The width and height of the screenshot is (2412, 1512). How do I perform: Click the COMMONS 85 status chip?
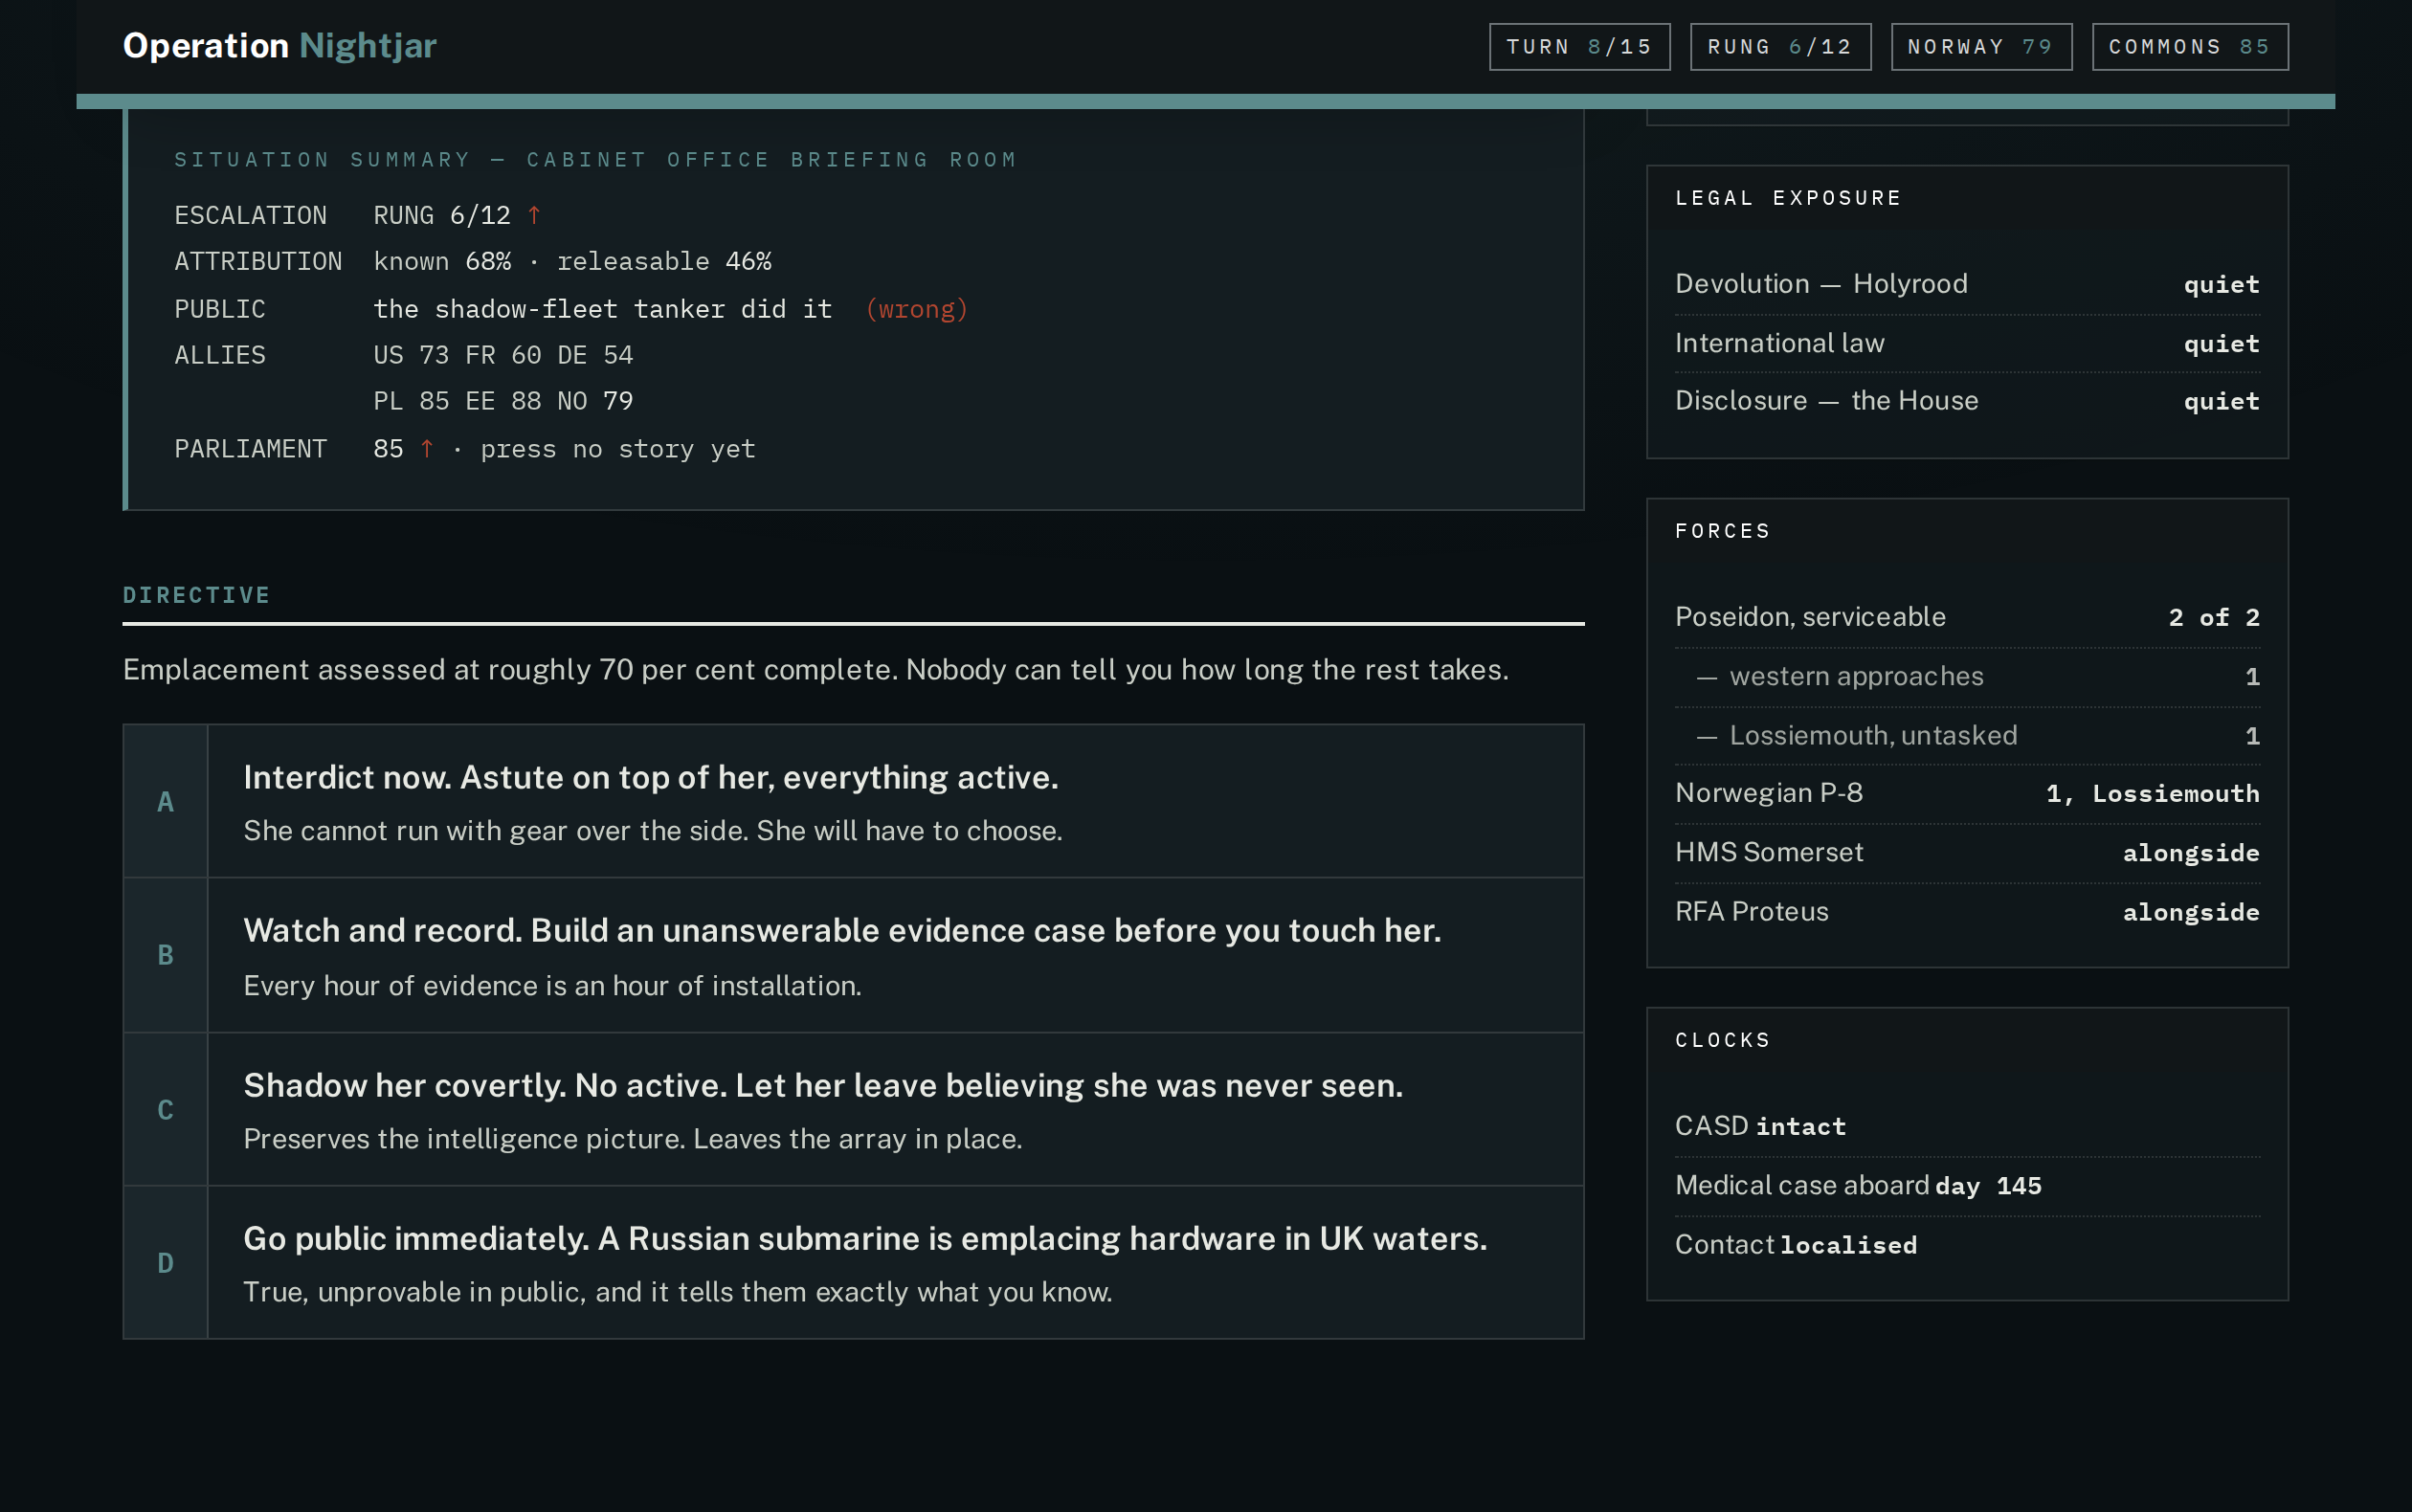pos(2190,47)
